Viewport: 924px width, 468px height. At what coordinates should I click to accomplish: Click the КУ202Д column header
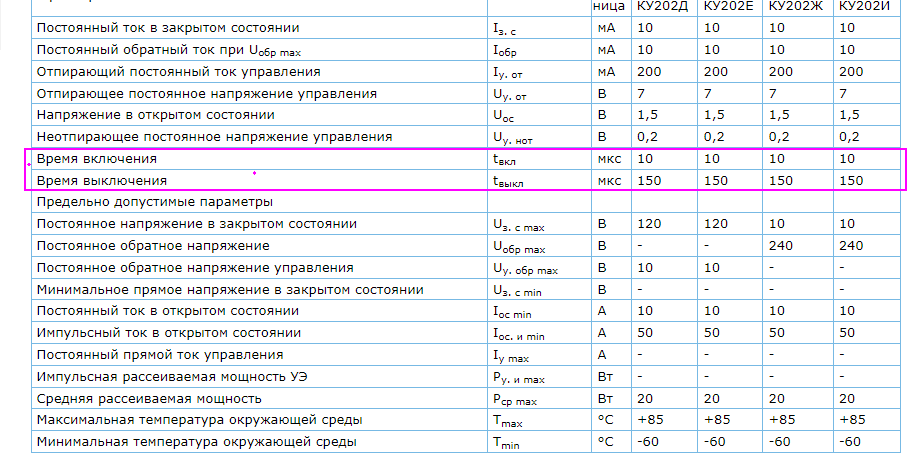[662, 6]
